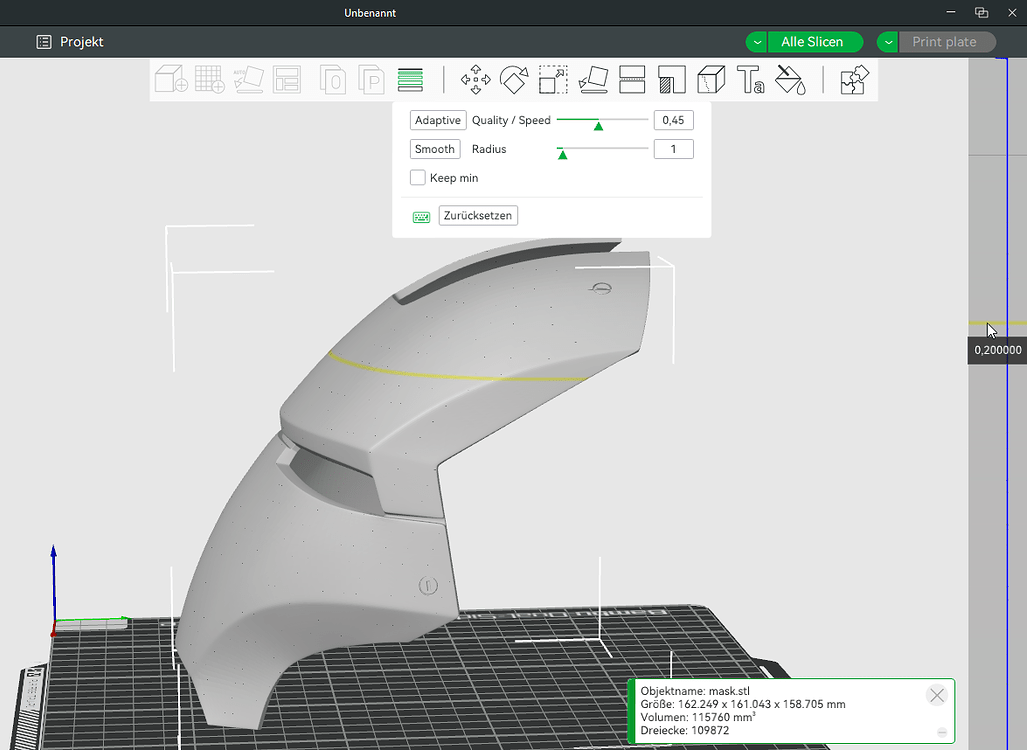Click the Split to parts icon
1027x750 pixels.
click(x=371, y=79)
